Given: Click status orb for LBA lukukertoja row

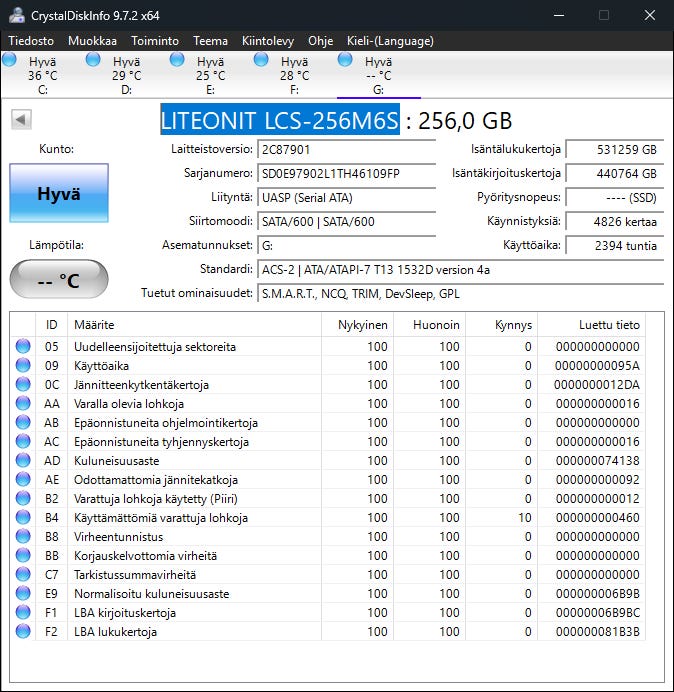Looking at the screenshot, I should click(x=23, y=632).
